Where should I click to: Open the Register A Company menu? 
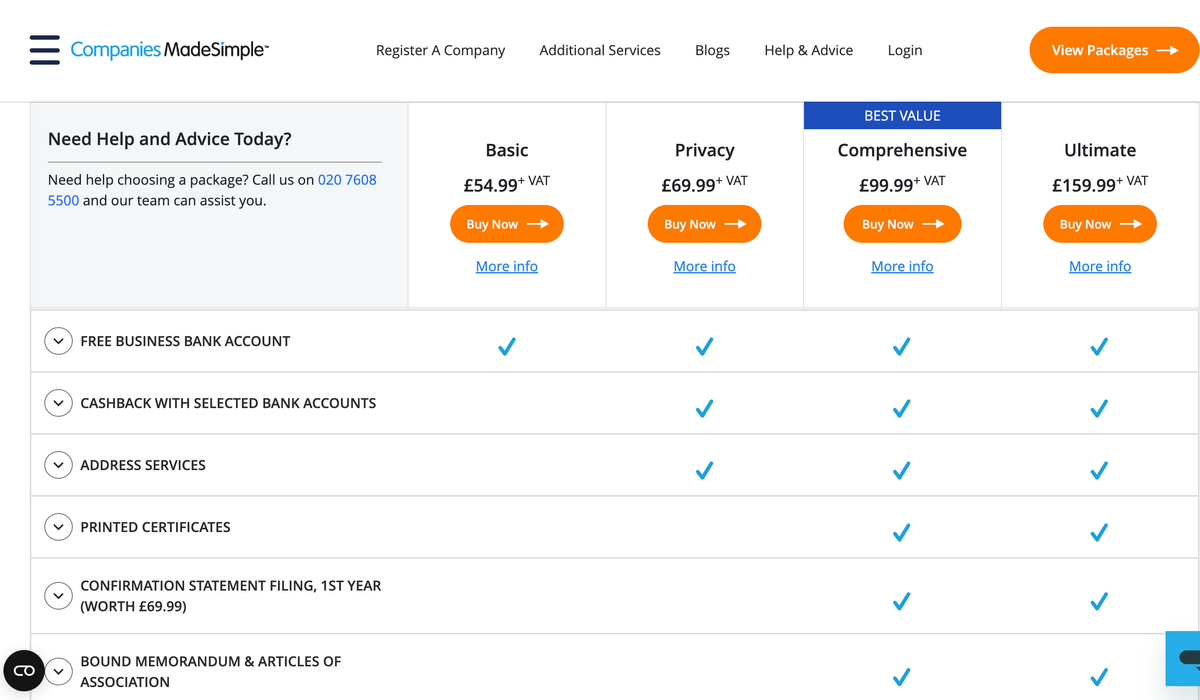pos(440,50)
